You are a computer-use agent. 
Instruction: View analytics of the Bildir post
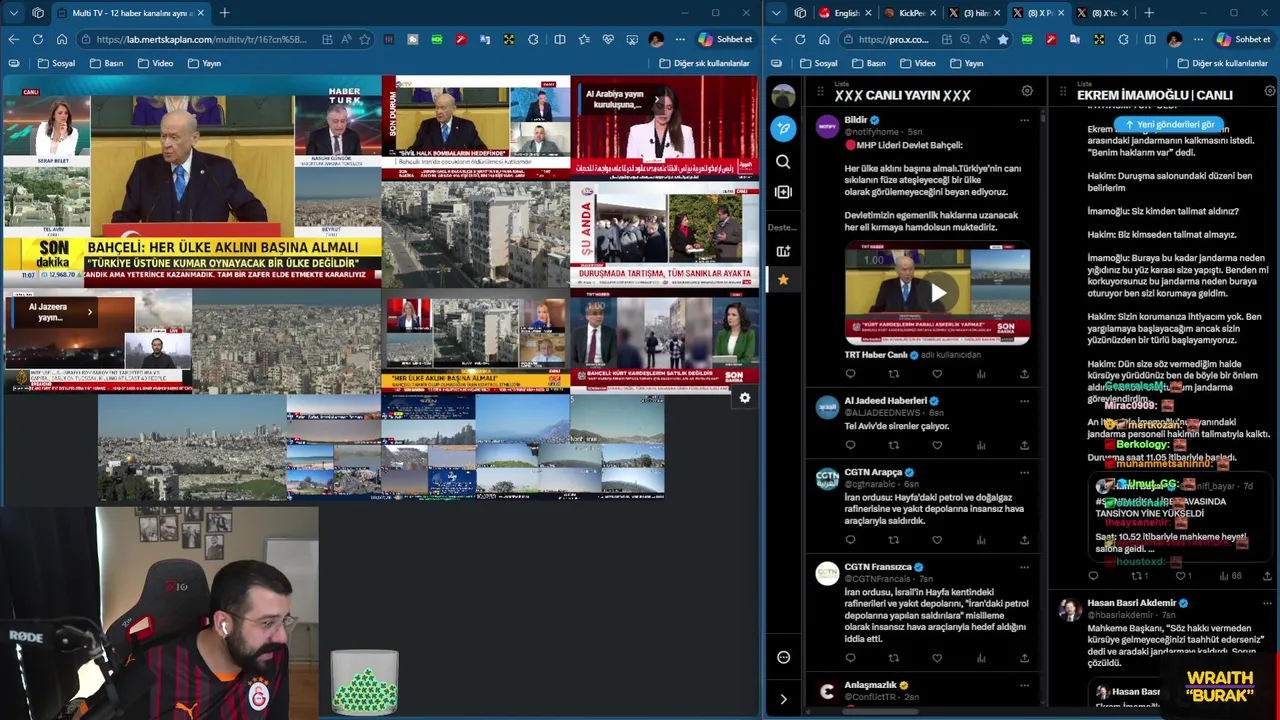(x=981, y=374)
